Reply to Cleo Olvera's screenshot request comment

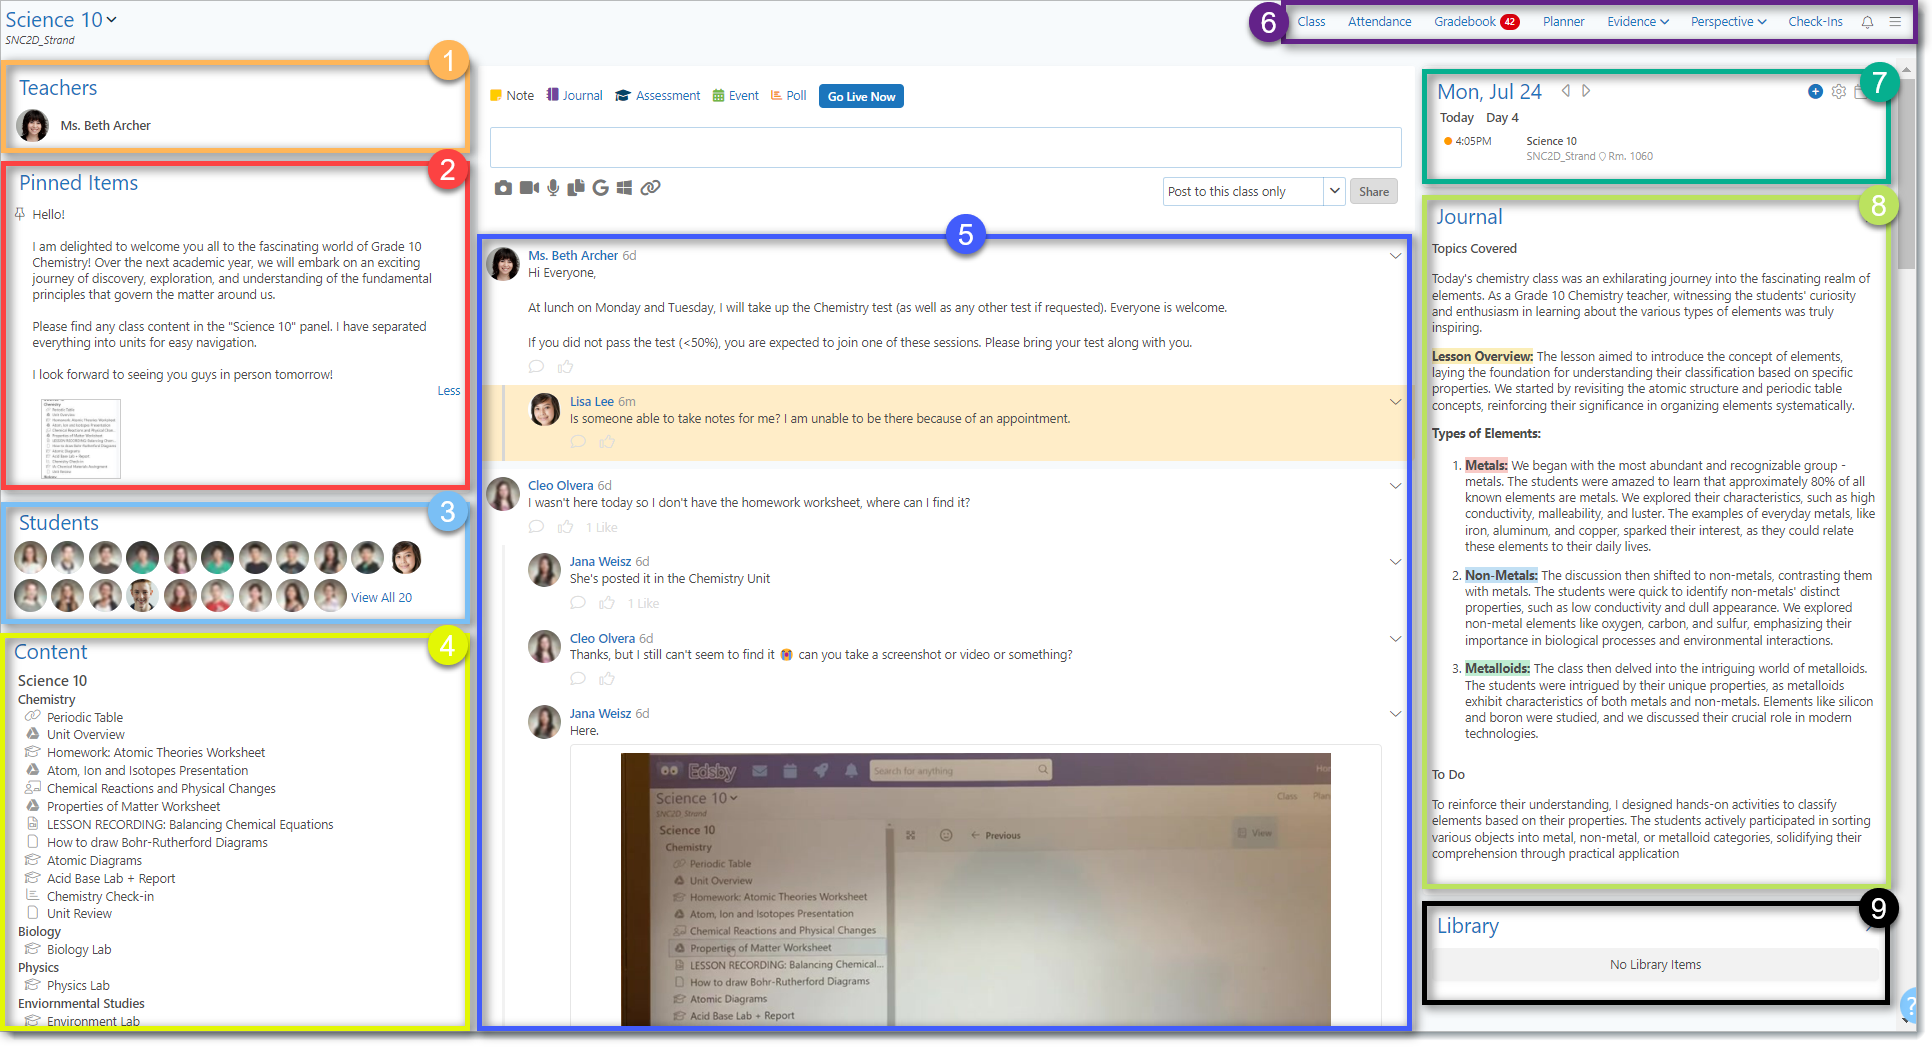[578, 679]
